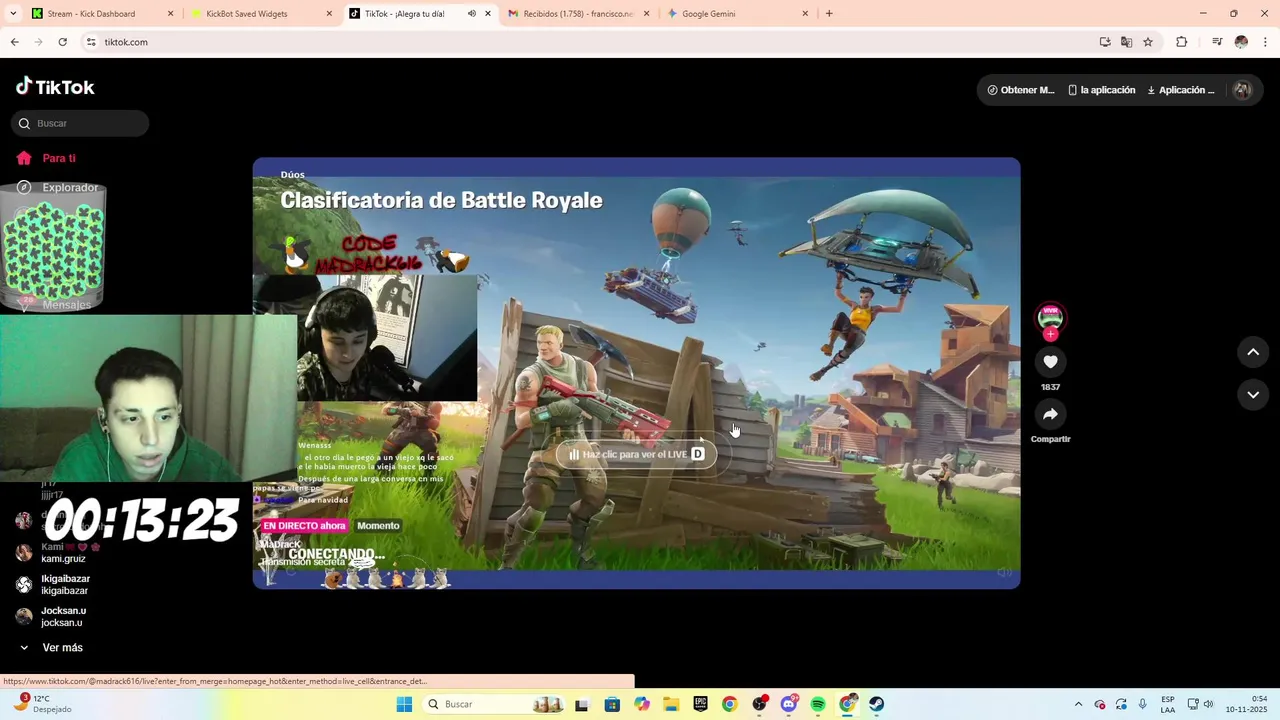Show hidden system tray icons chevron
Image resolution: width=1280 pixels, height=720 pixels.
[1078, 704]
